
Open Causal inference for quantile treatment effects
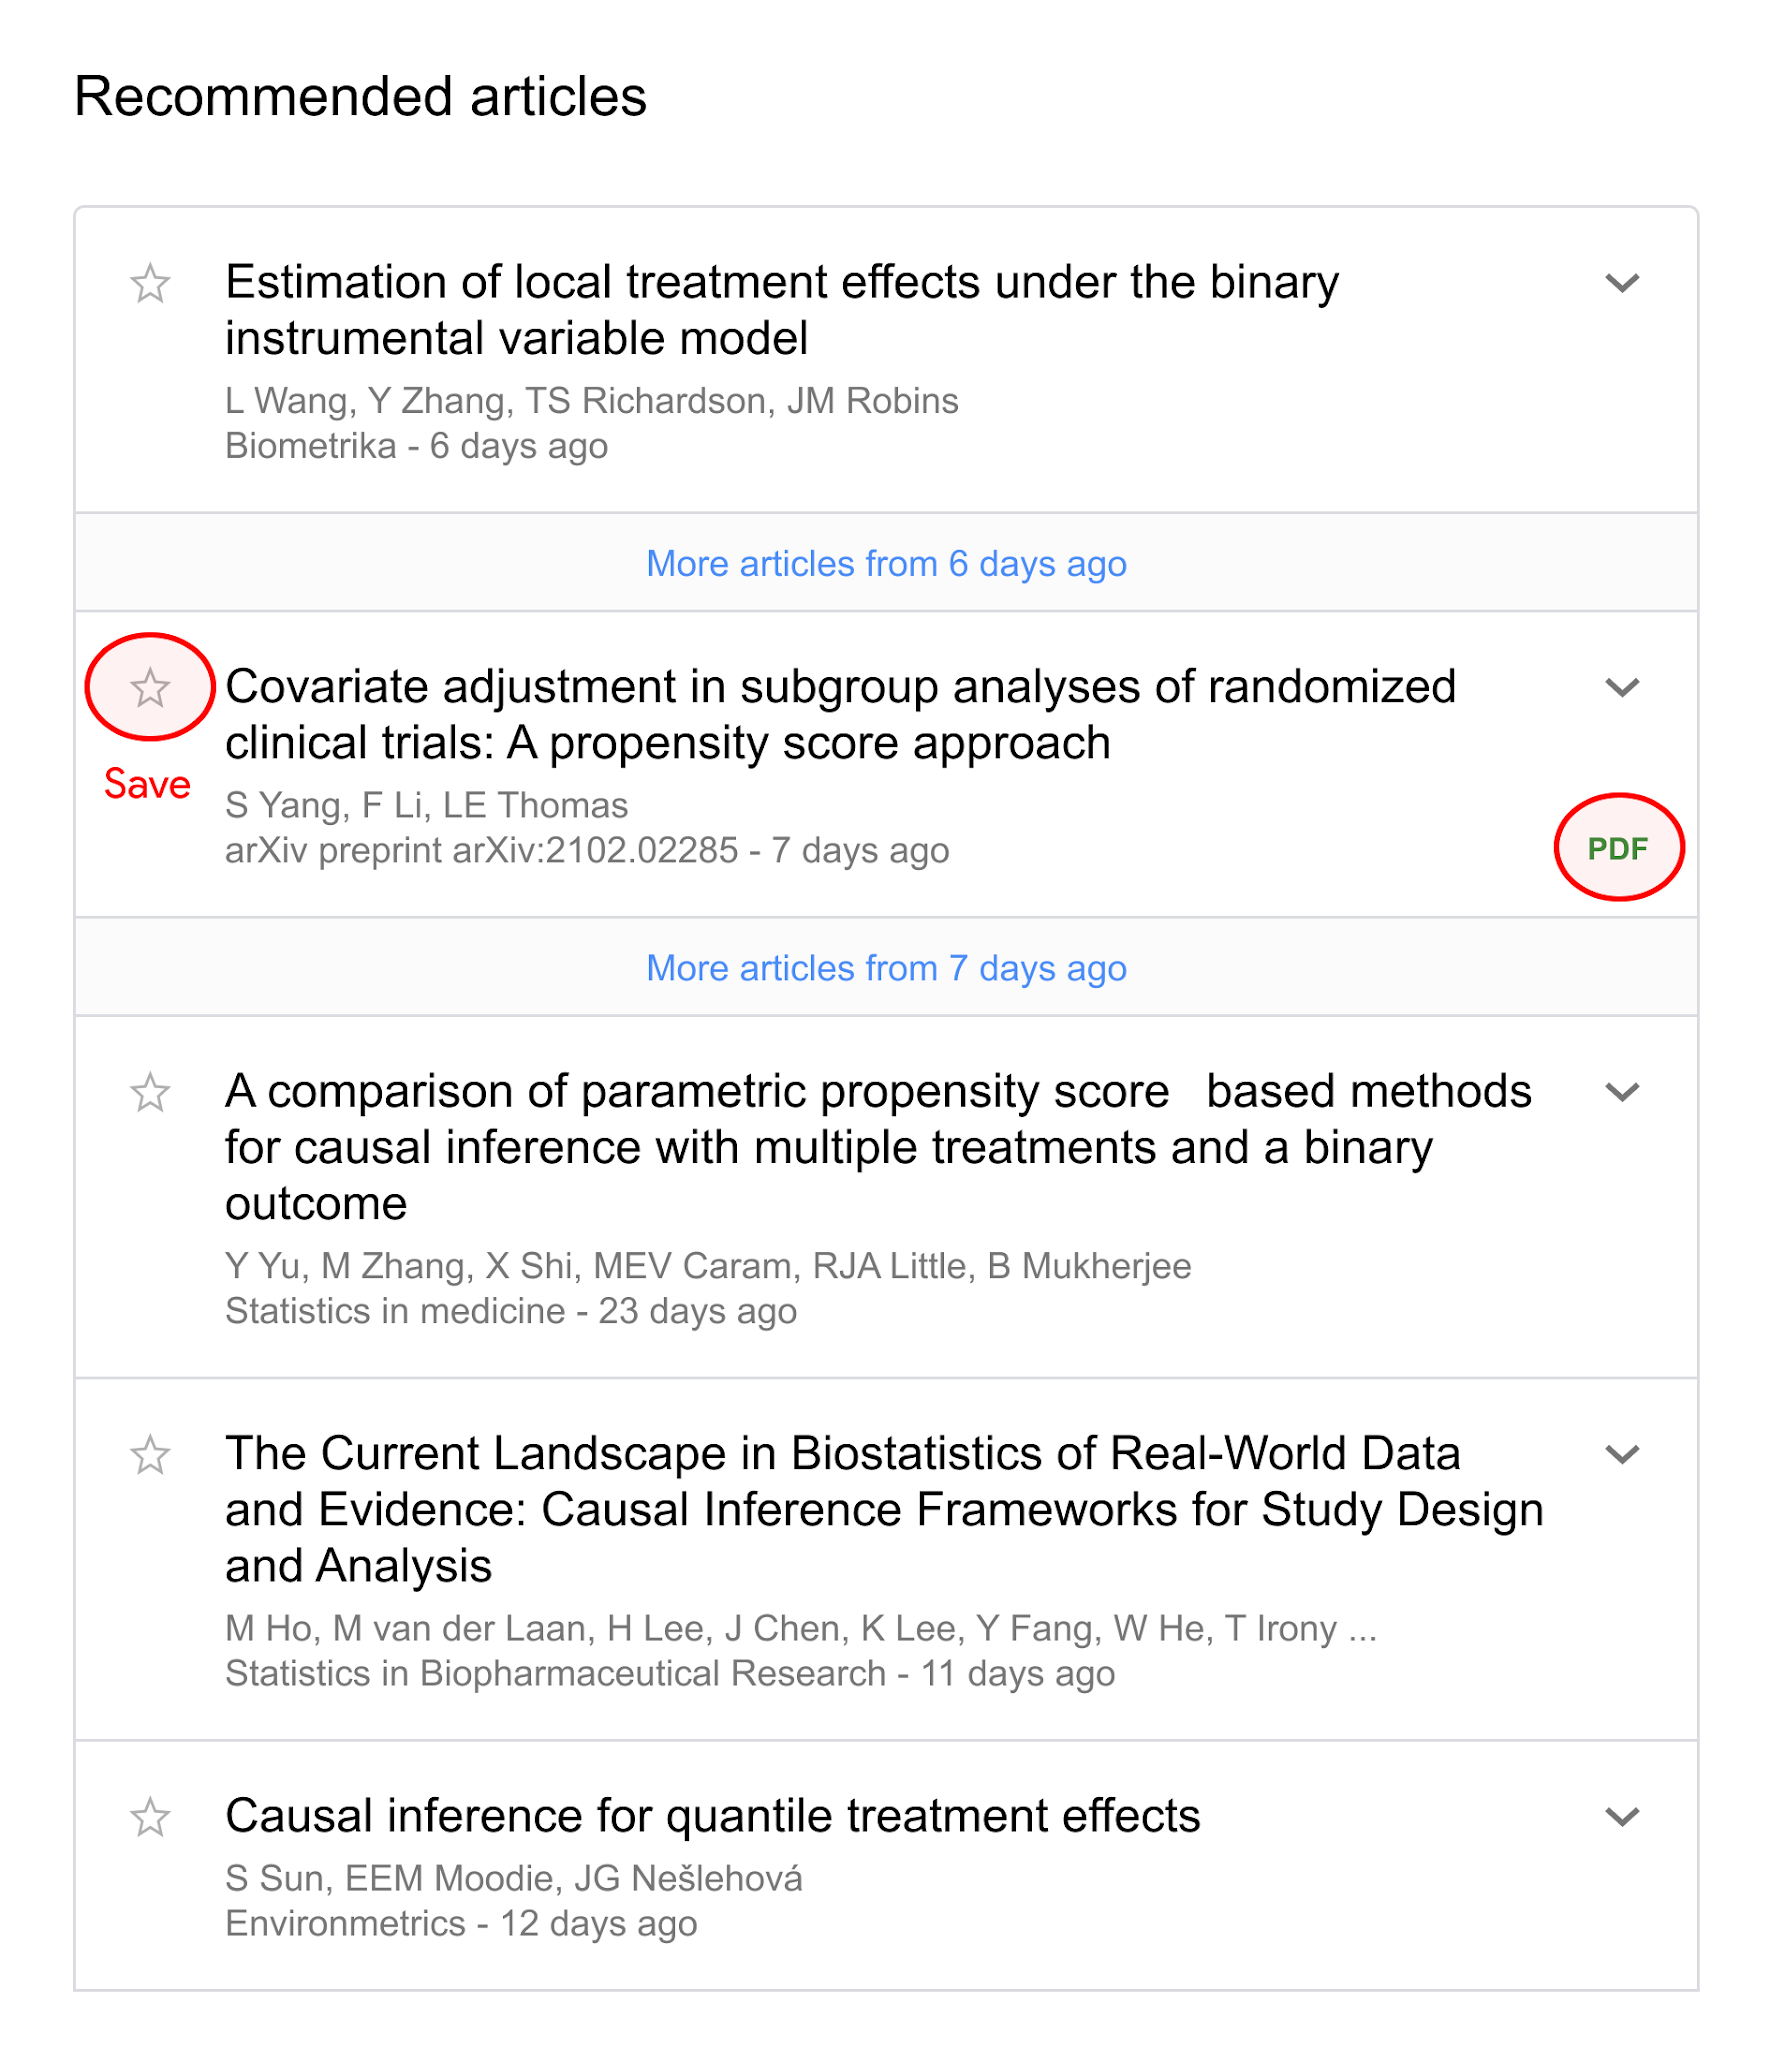point(712,1816)
